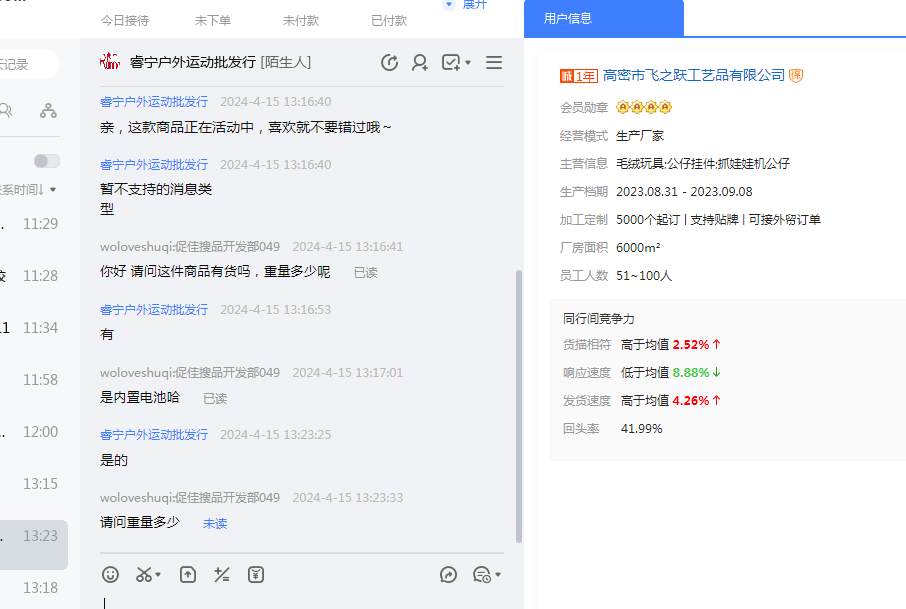Click the emoji smiley icon
The image size is (906, 609).
pyautogui.click(x=111, y=574)
